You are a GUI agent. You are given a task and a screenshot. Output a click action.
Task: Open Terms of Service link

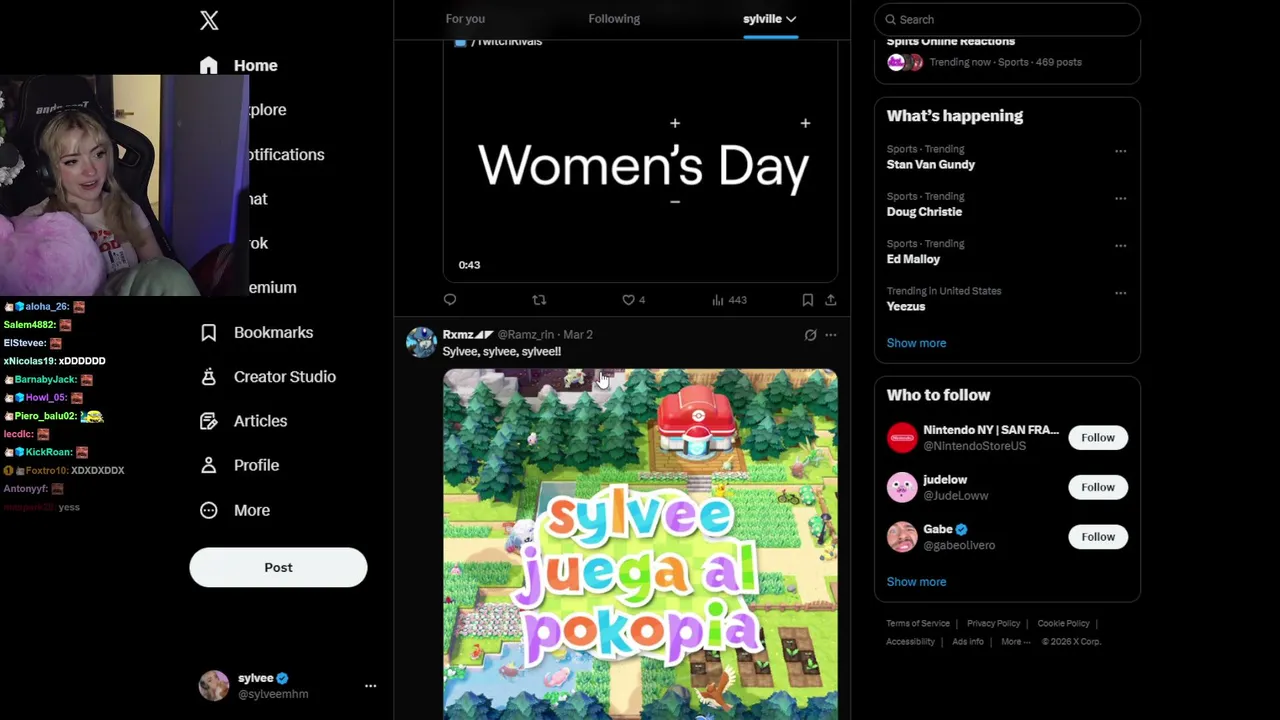[x=918, y=624]
